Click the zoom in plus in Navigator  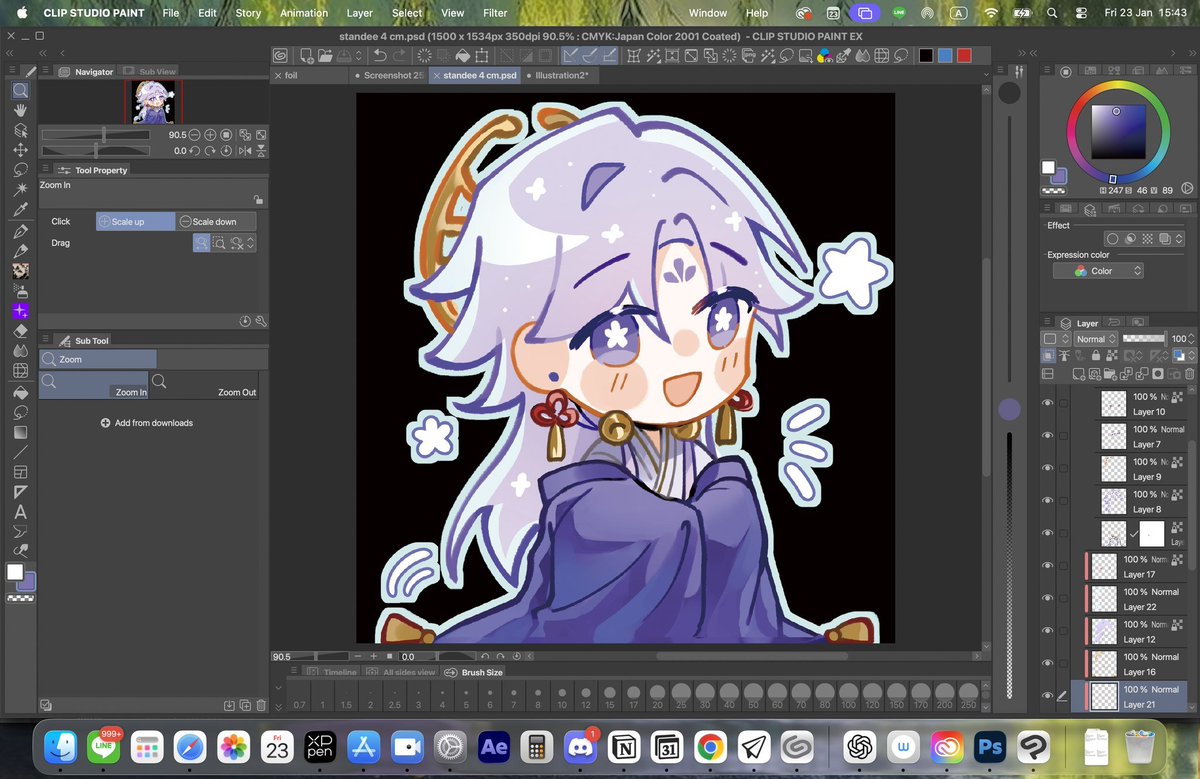[210, 135]
